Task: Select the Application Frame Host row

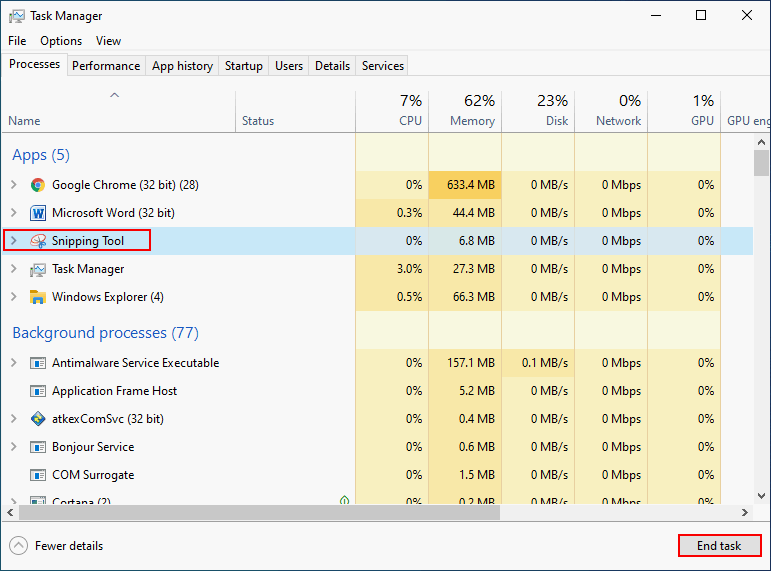Action: [x=377, y=391]
